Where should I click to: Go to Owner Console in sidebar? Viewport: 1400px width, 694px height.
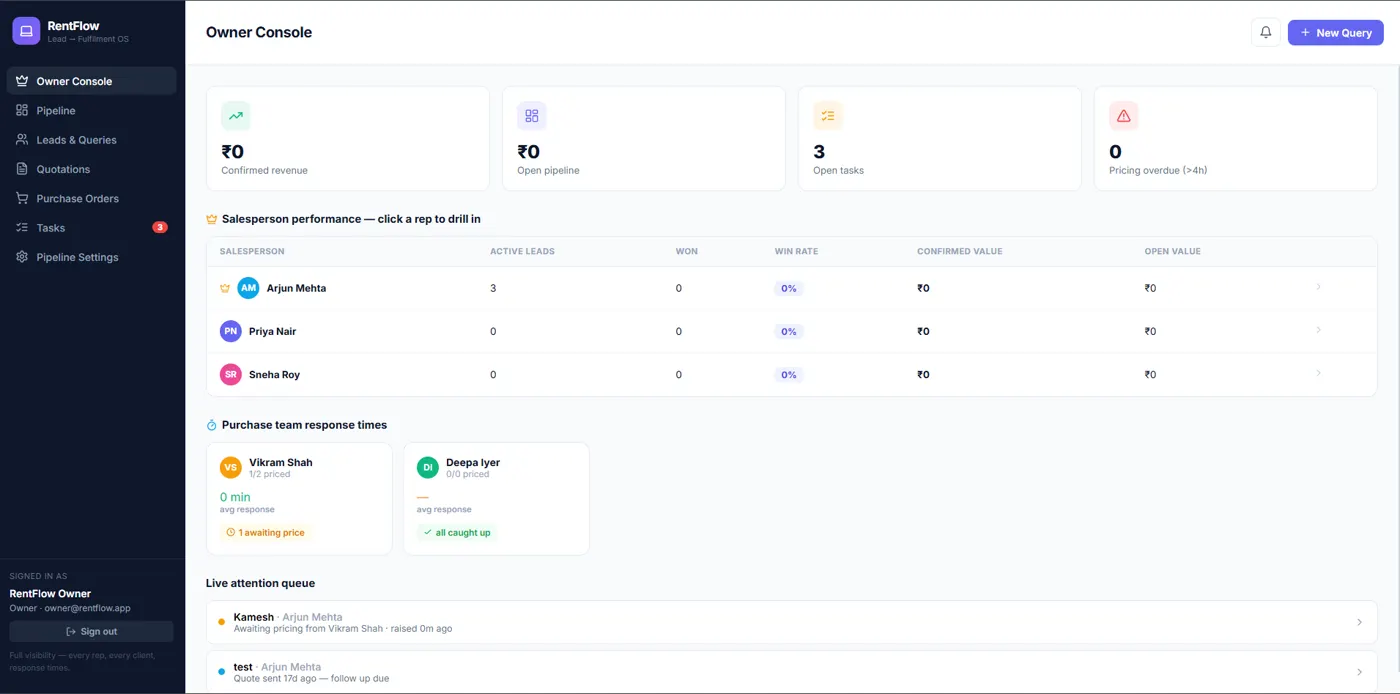[91, 81]
